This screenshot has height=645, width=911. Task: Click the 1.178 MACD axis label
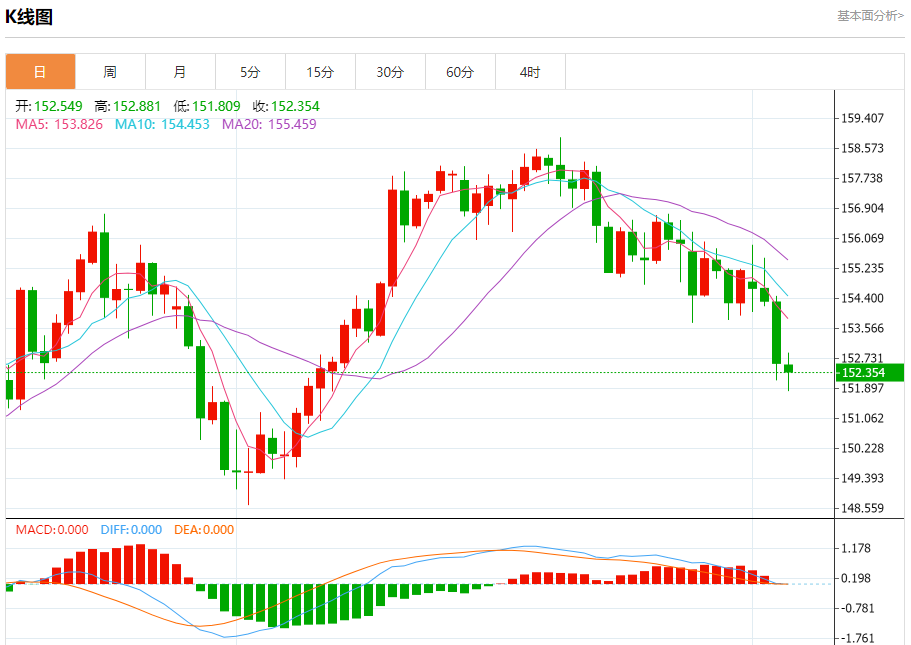click(856, 549)
